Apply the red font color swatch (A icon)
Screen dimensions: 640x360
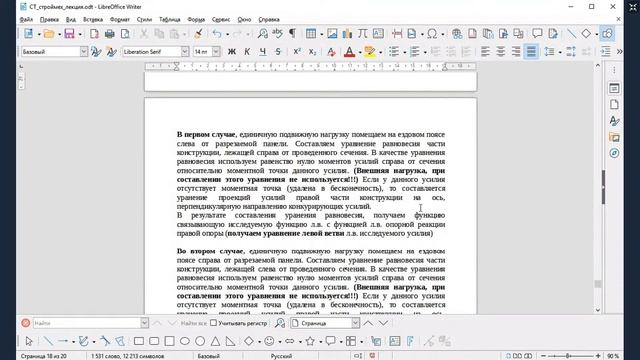[349, 52]
